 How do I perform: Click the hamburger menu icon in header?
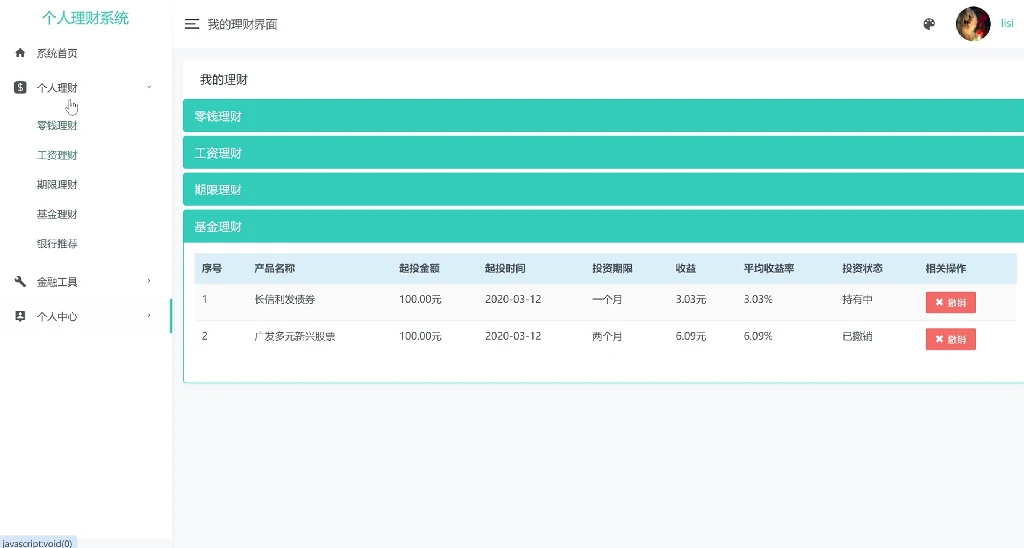(192, 24)
